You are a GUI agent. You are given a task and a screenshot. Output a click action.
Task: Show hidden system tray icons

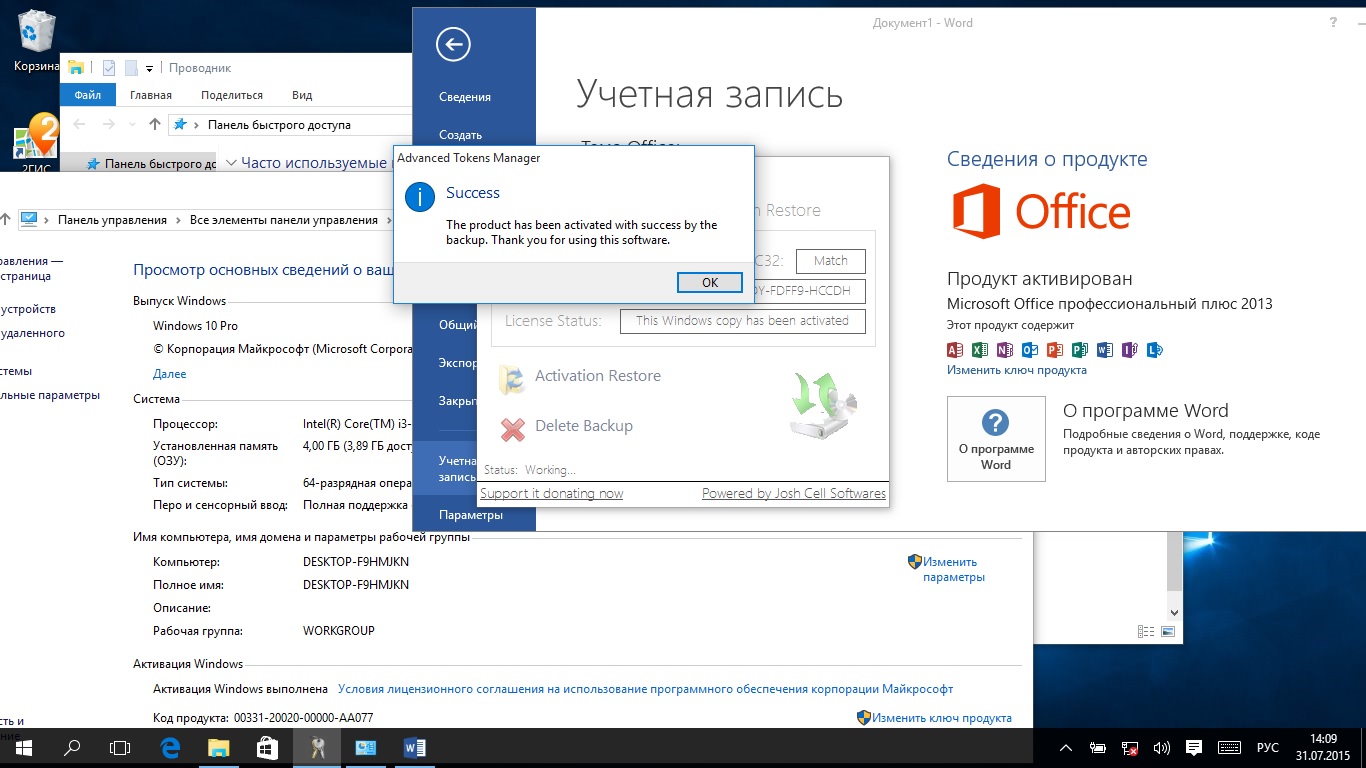point(1066,748)
